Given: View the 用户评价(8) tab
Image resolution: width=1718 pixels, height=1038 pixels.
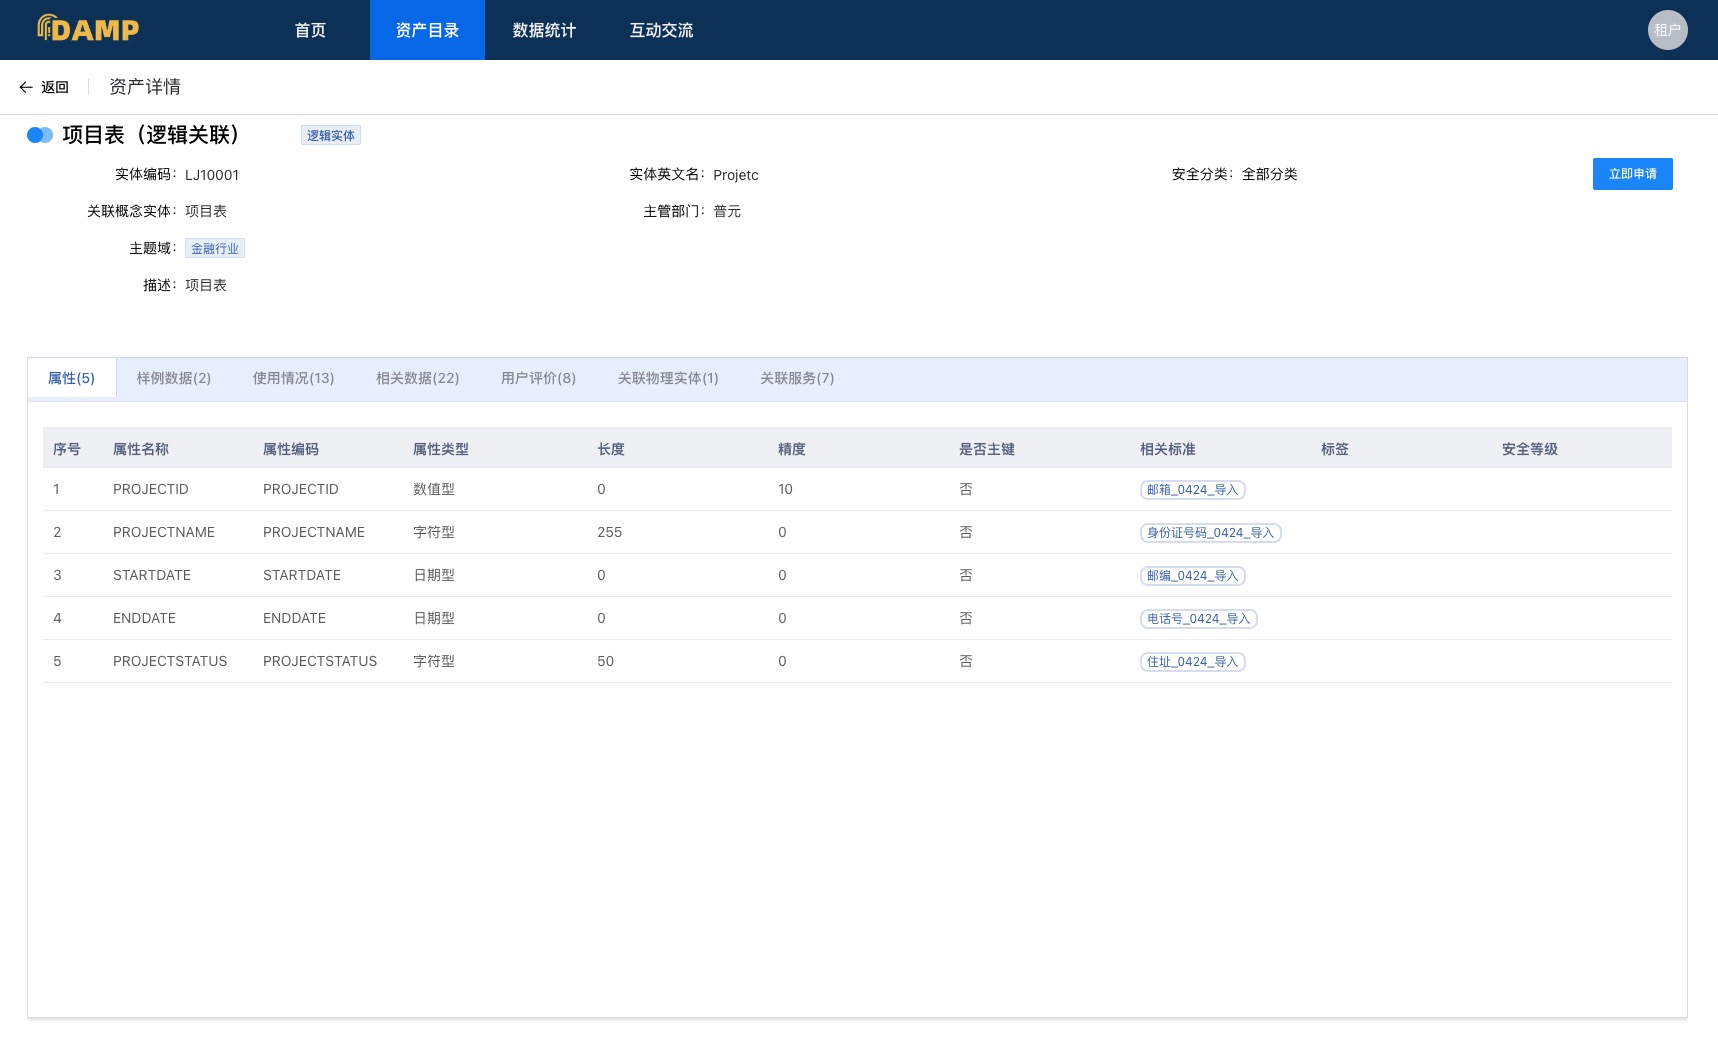Looking at the screenshot, I should 538,378.
